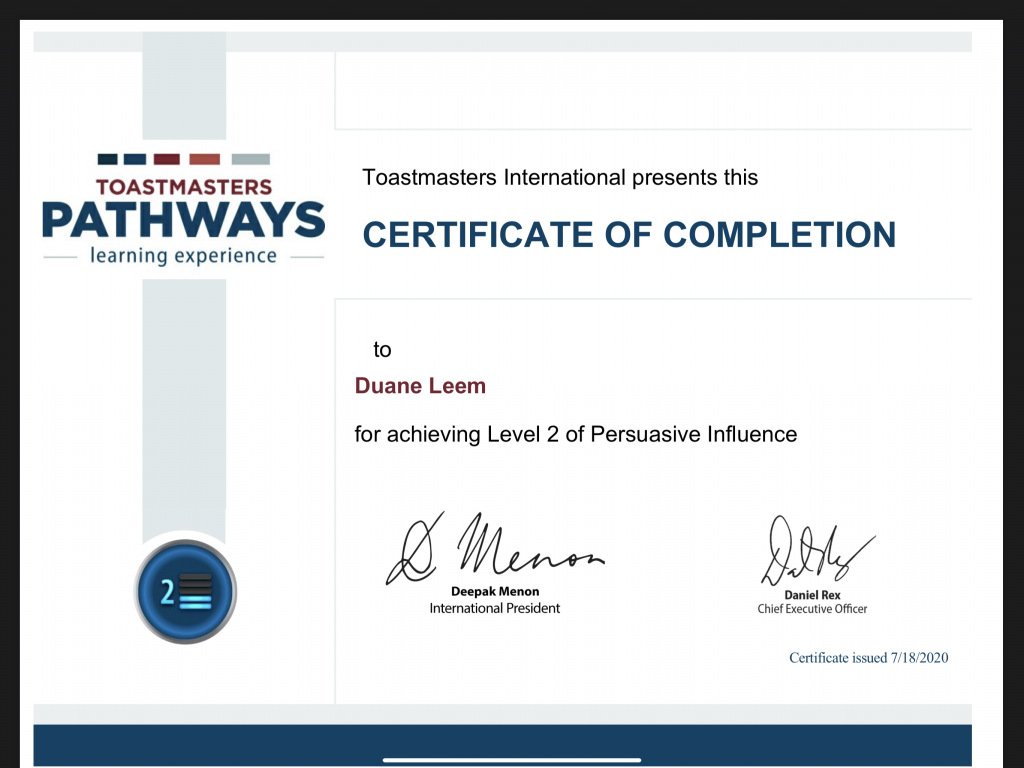Expand the CERTIFICATE OF COMPLETION heading
The height and width of the screenshot is (768, 1024).
[629, 234]
